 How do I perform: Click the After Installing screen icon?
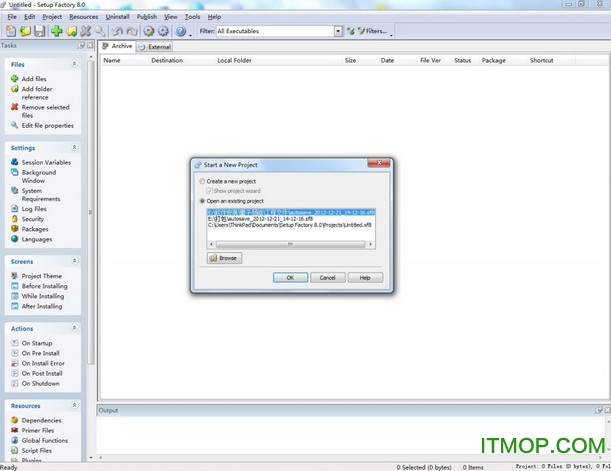tap(15, 306)
